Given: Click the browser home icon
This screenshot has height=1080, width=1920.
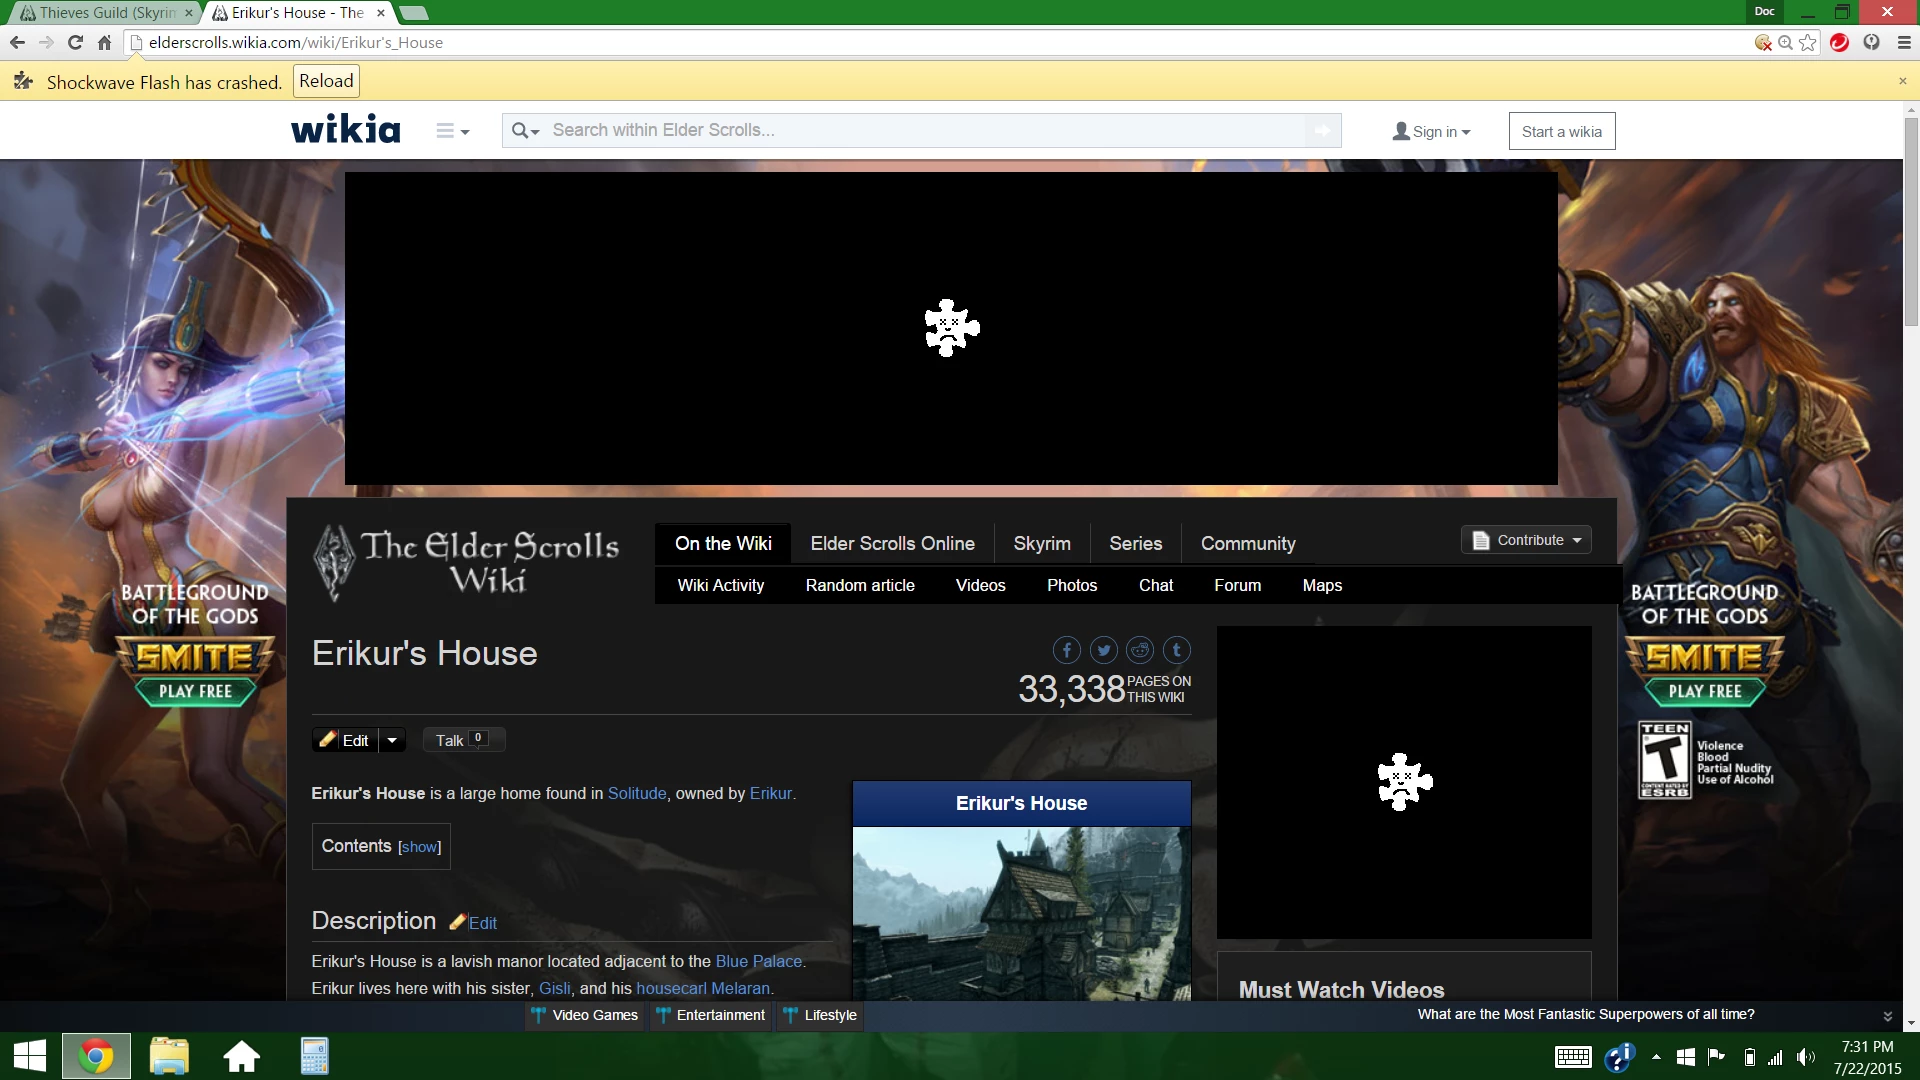Looking at the screenshot, I should [104, 42].
